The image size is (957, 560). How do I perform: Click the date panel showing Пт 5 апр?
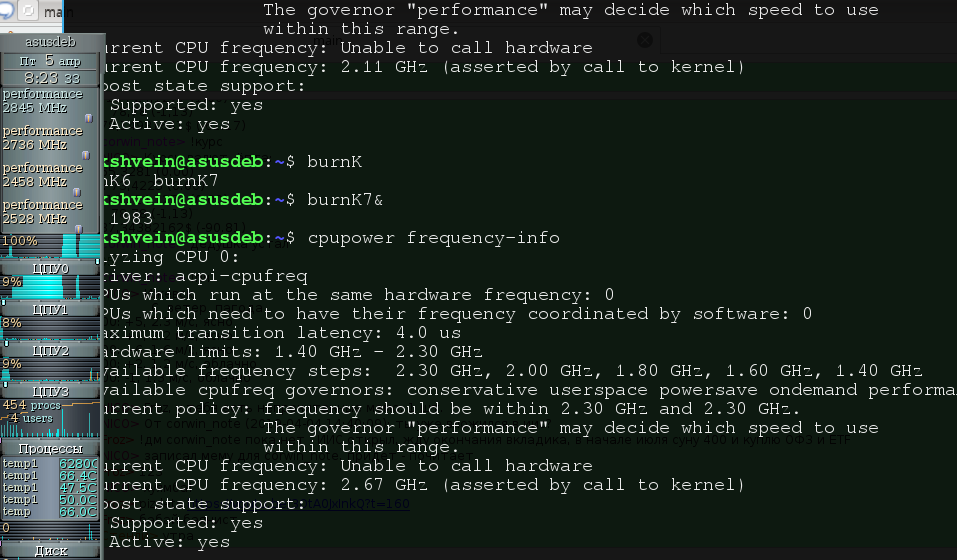tap(50, 61)
